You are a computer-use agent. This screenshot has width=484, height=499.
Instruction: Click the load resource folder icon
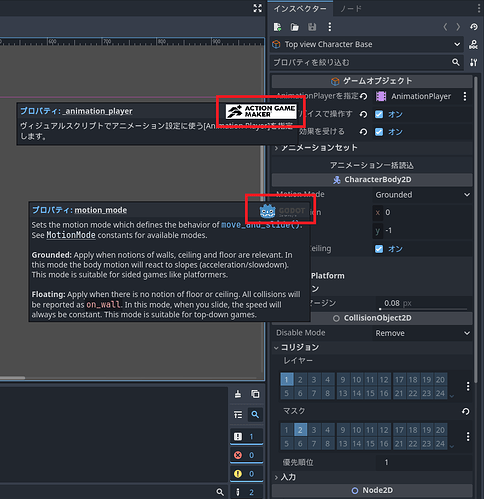pyautogui.click(x=295, y=27)
